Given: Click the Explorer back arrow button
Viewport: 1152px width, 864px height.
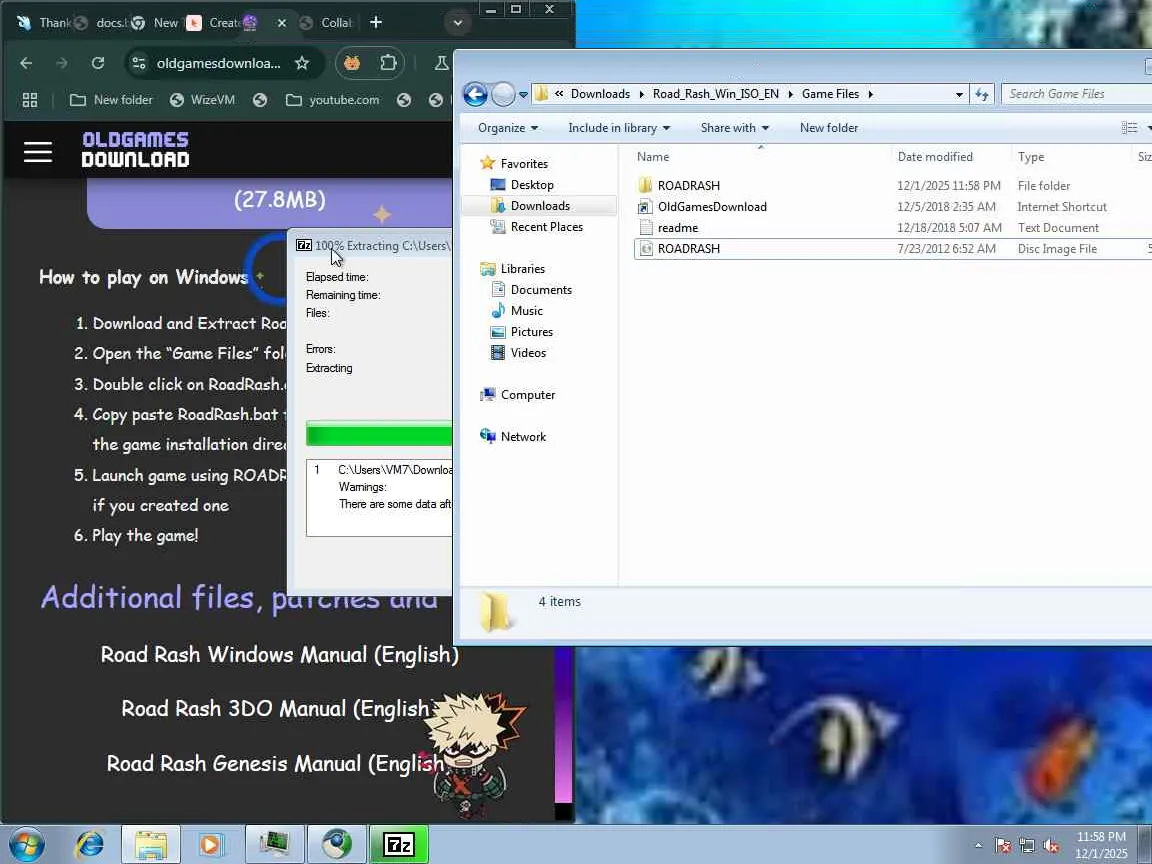Looking at the screenshot, I should coord(475,94).
